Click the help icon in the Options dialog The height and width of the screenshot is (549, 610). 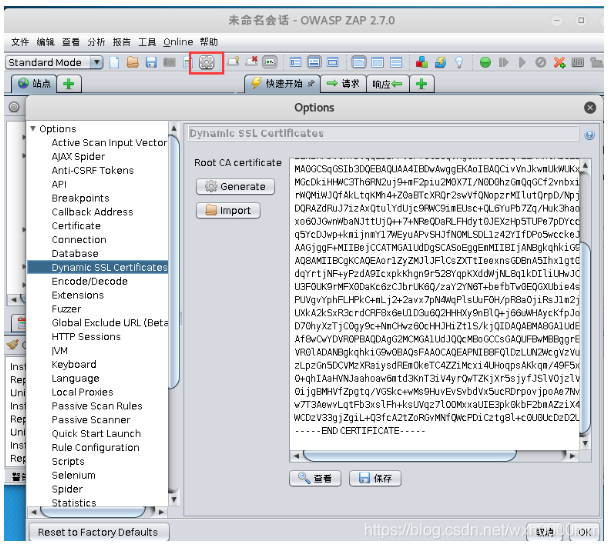[589, 135]
